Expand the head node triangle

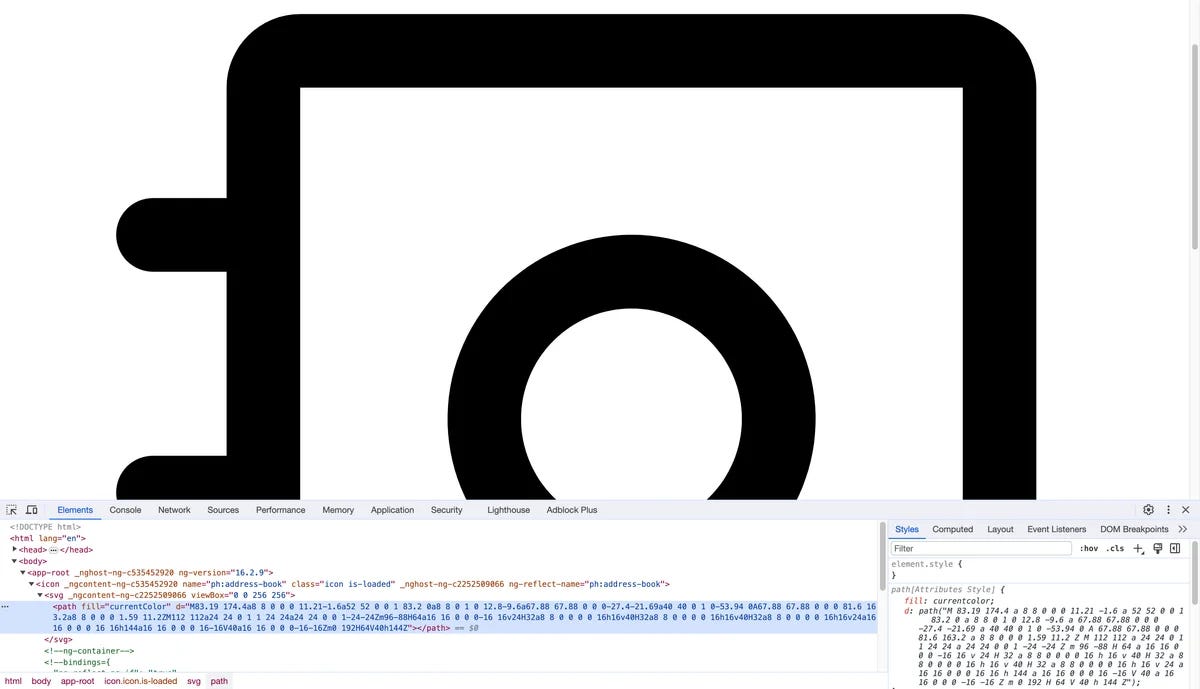pyautogui.click(x=15, y=549)
